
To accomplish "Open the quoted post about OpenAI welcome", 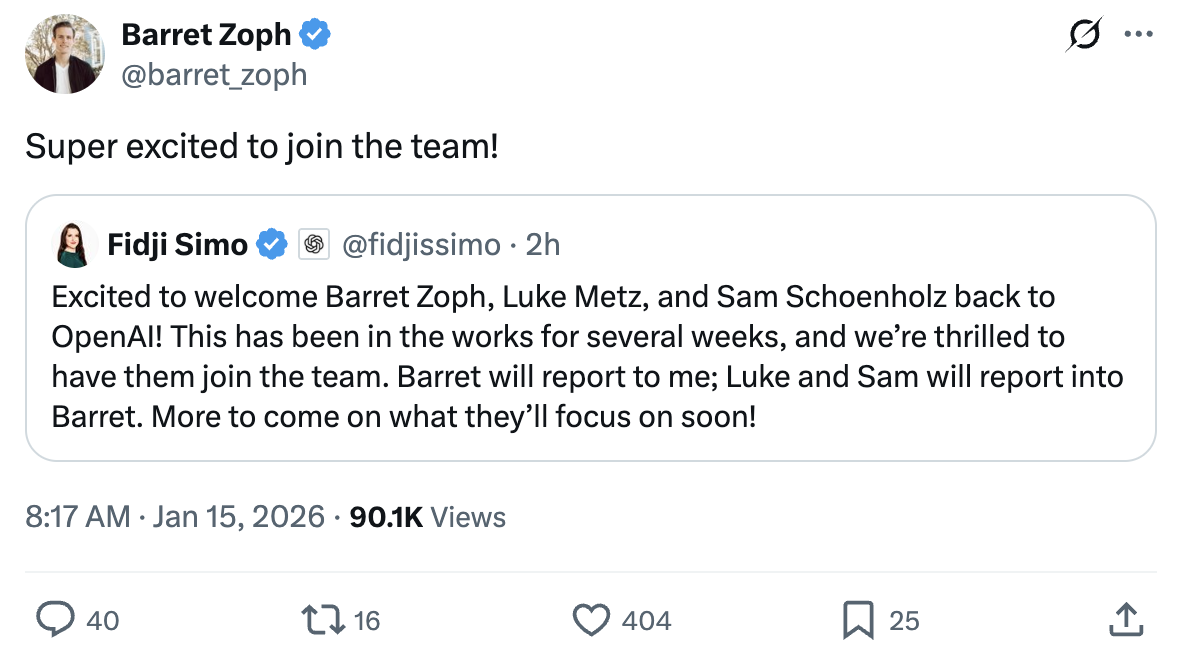I will (590, 355).
